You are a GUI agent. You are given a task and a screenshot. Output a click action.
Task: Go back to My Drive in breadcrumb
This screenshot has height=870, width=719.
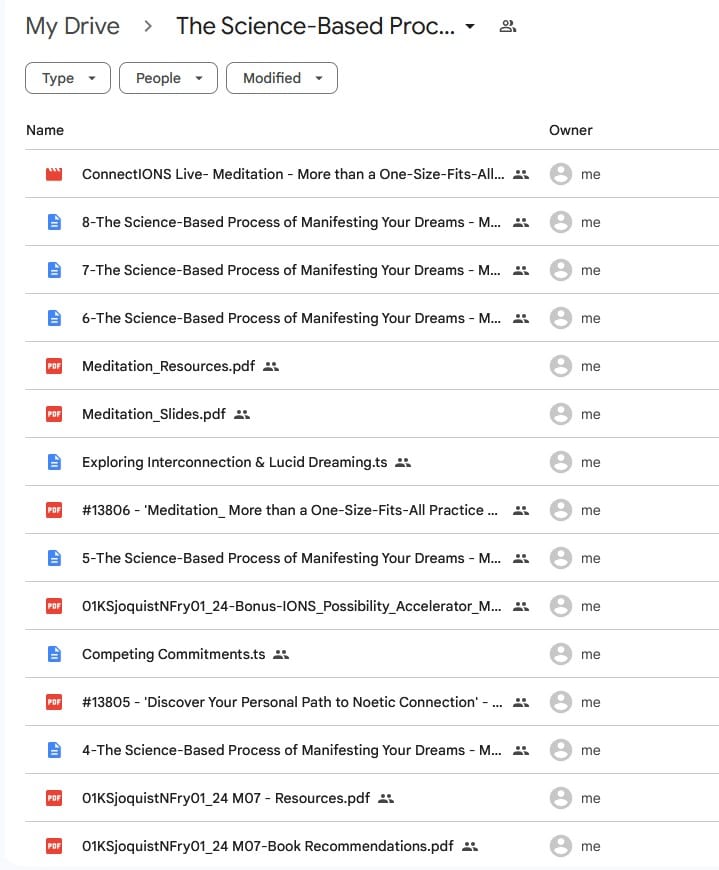(x=72, y=27)
